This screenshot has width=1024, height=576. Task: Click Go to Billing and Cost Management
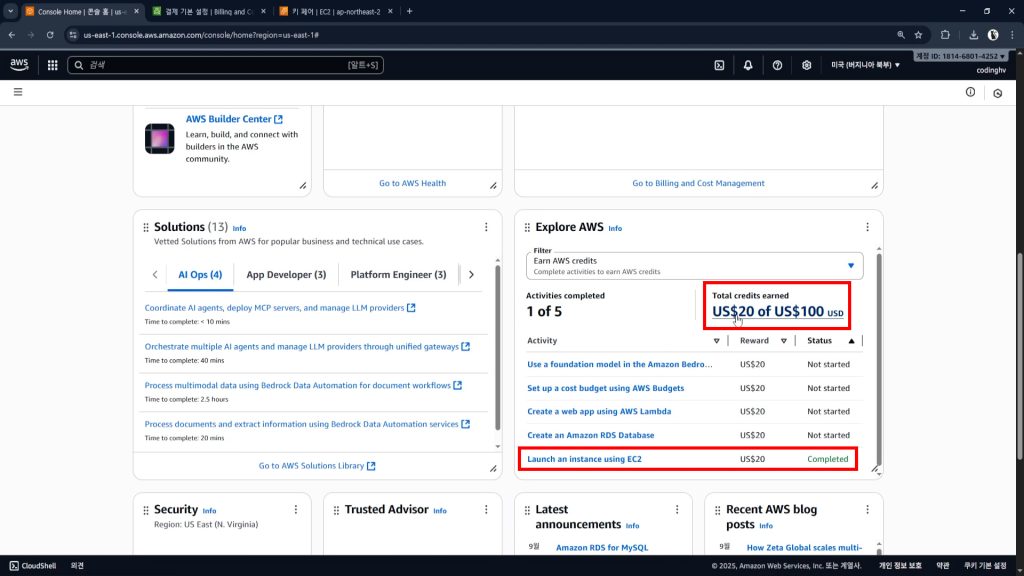click(698, 184)
